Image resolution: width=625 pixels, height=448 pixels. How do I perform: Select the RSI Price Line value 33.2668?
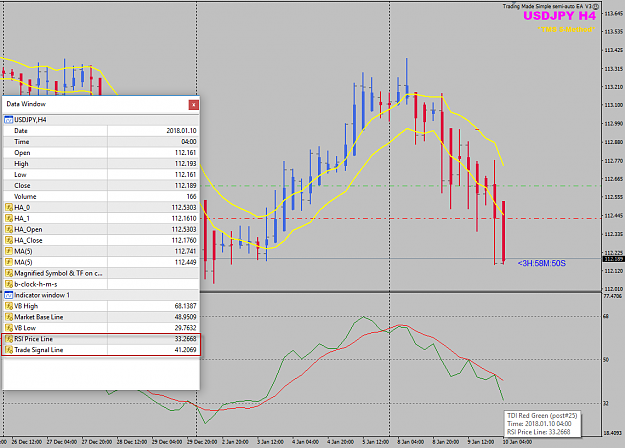[185, 339]
